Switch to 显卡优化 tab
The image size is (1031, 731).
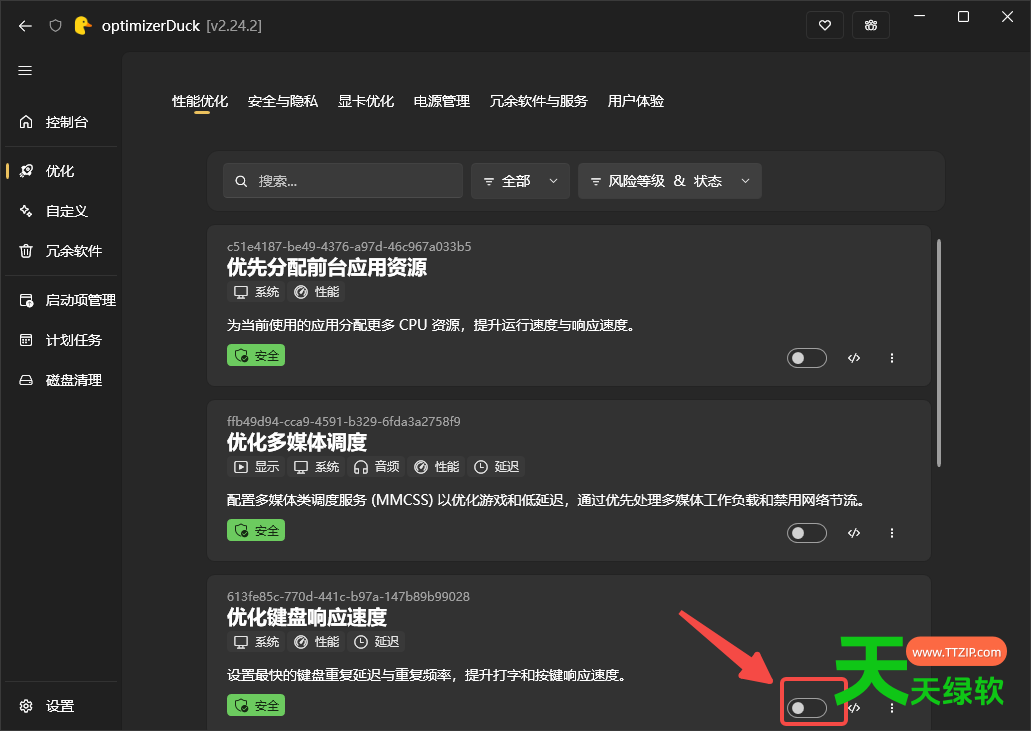click(x=366, y=101)
